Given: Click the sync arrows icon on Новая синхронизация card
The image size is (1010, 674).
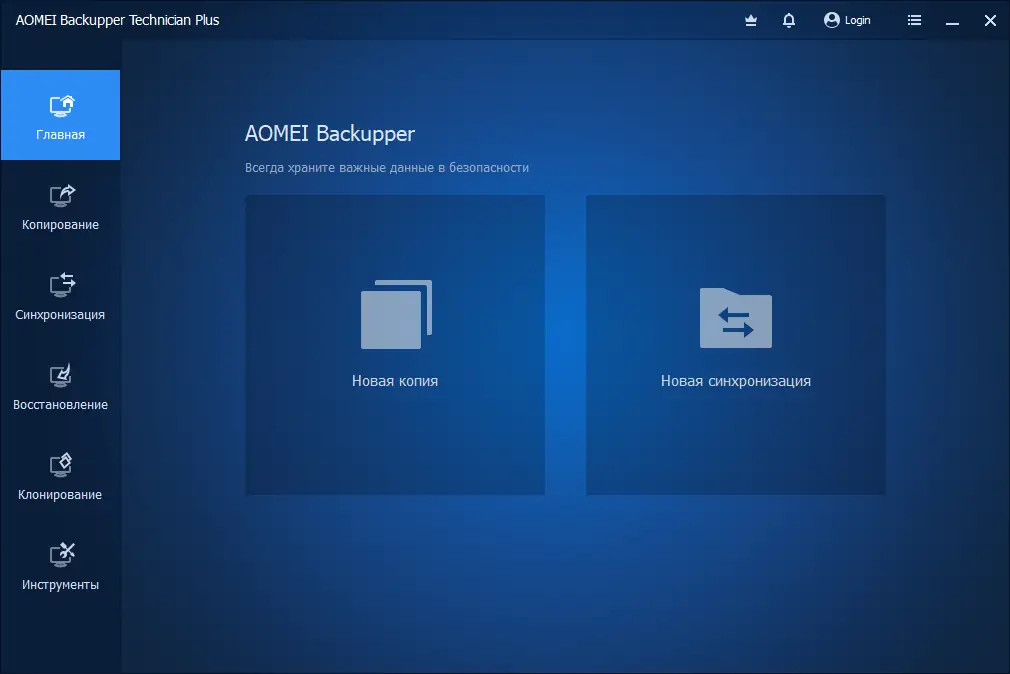Looking at the screenshot, I should click(734, 318).
